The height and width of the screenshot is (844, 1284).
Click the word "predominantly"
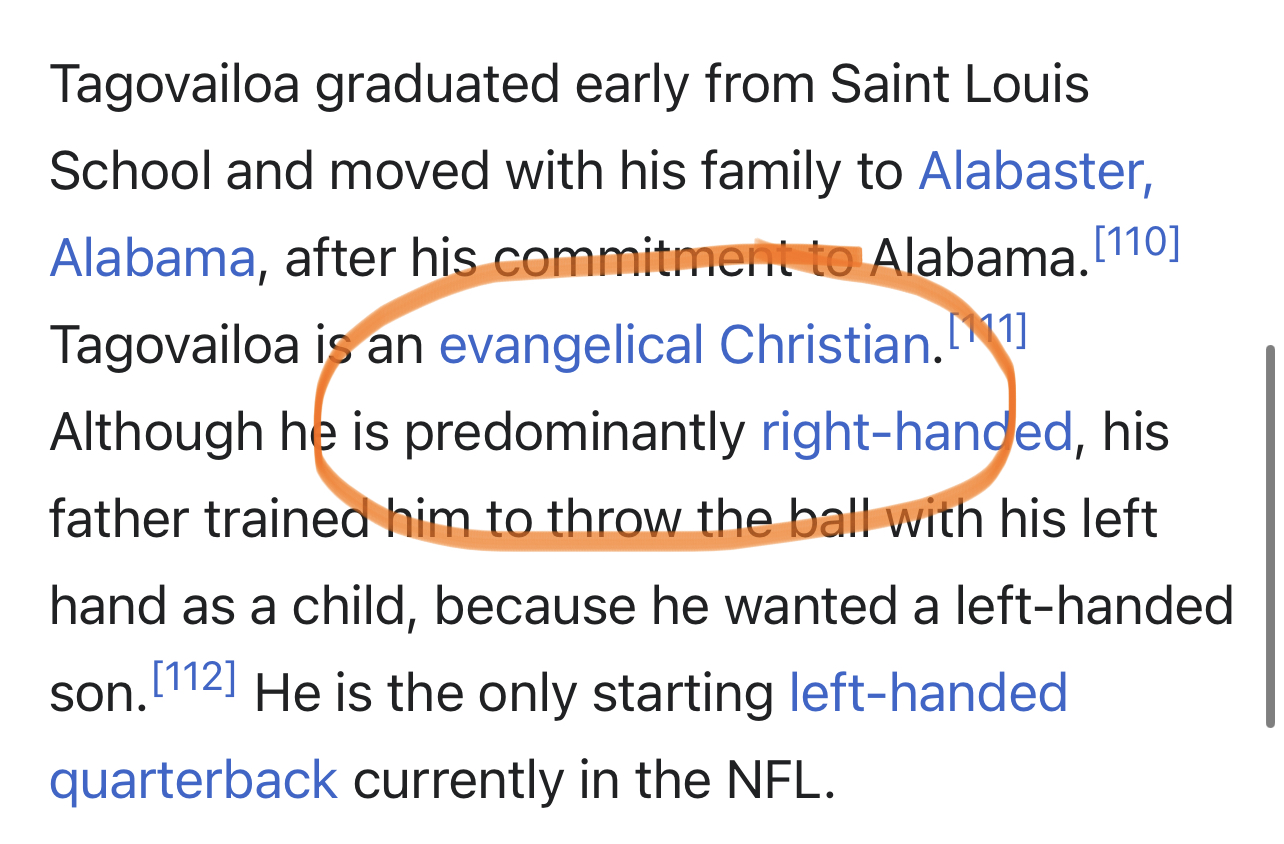575,433
